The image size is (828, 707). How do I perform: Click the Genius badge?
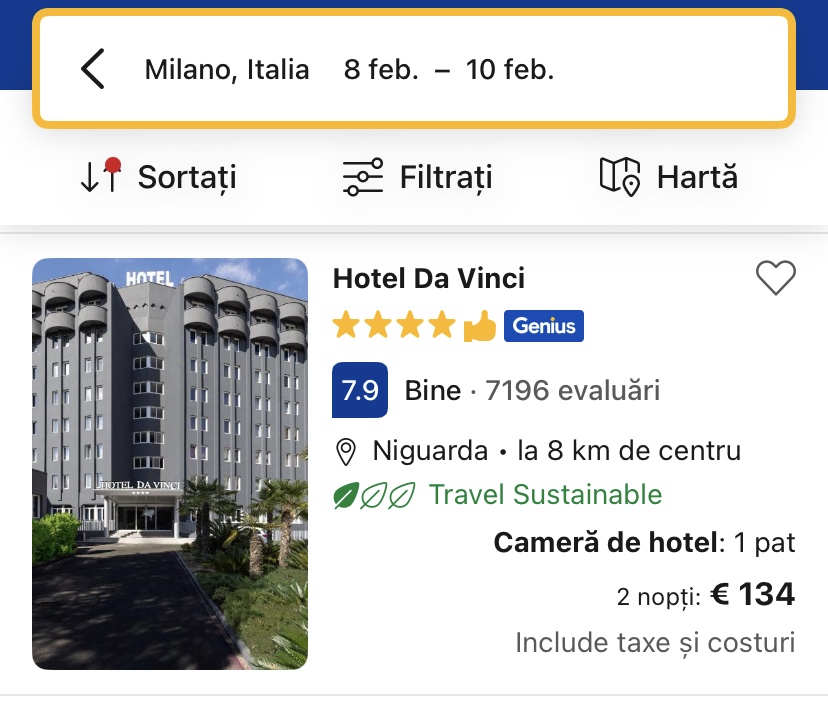543,326
